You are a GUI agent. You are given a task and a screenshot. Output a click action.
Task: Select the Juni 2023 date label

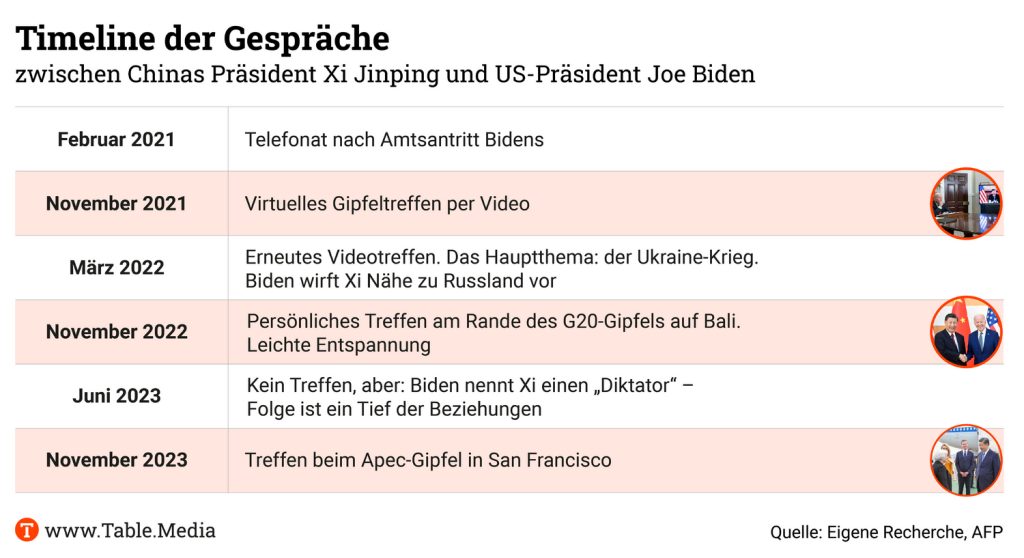click(116, 396)
